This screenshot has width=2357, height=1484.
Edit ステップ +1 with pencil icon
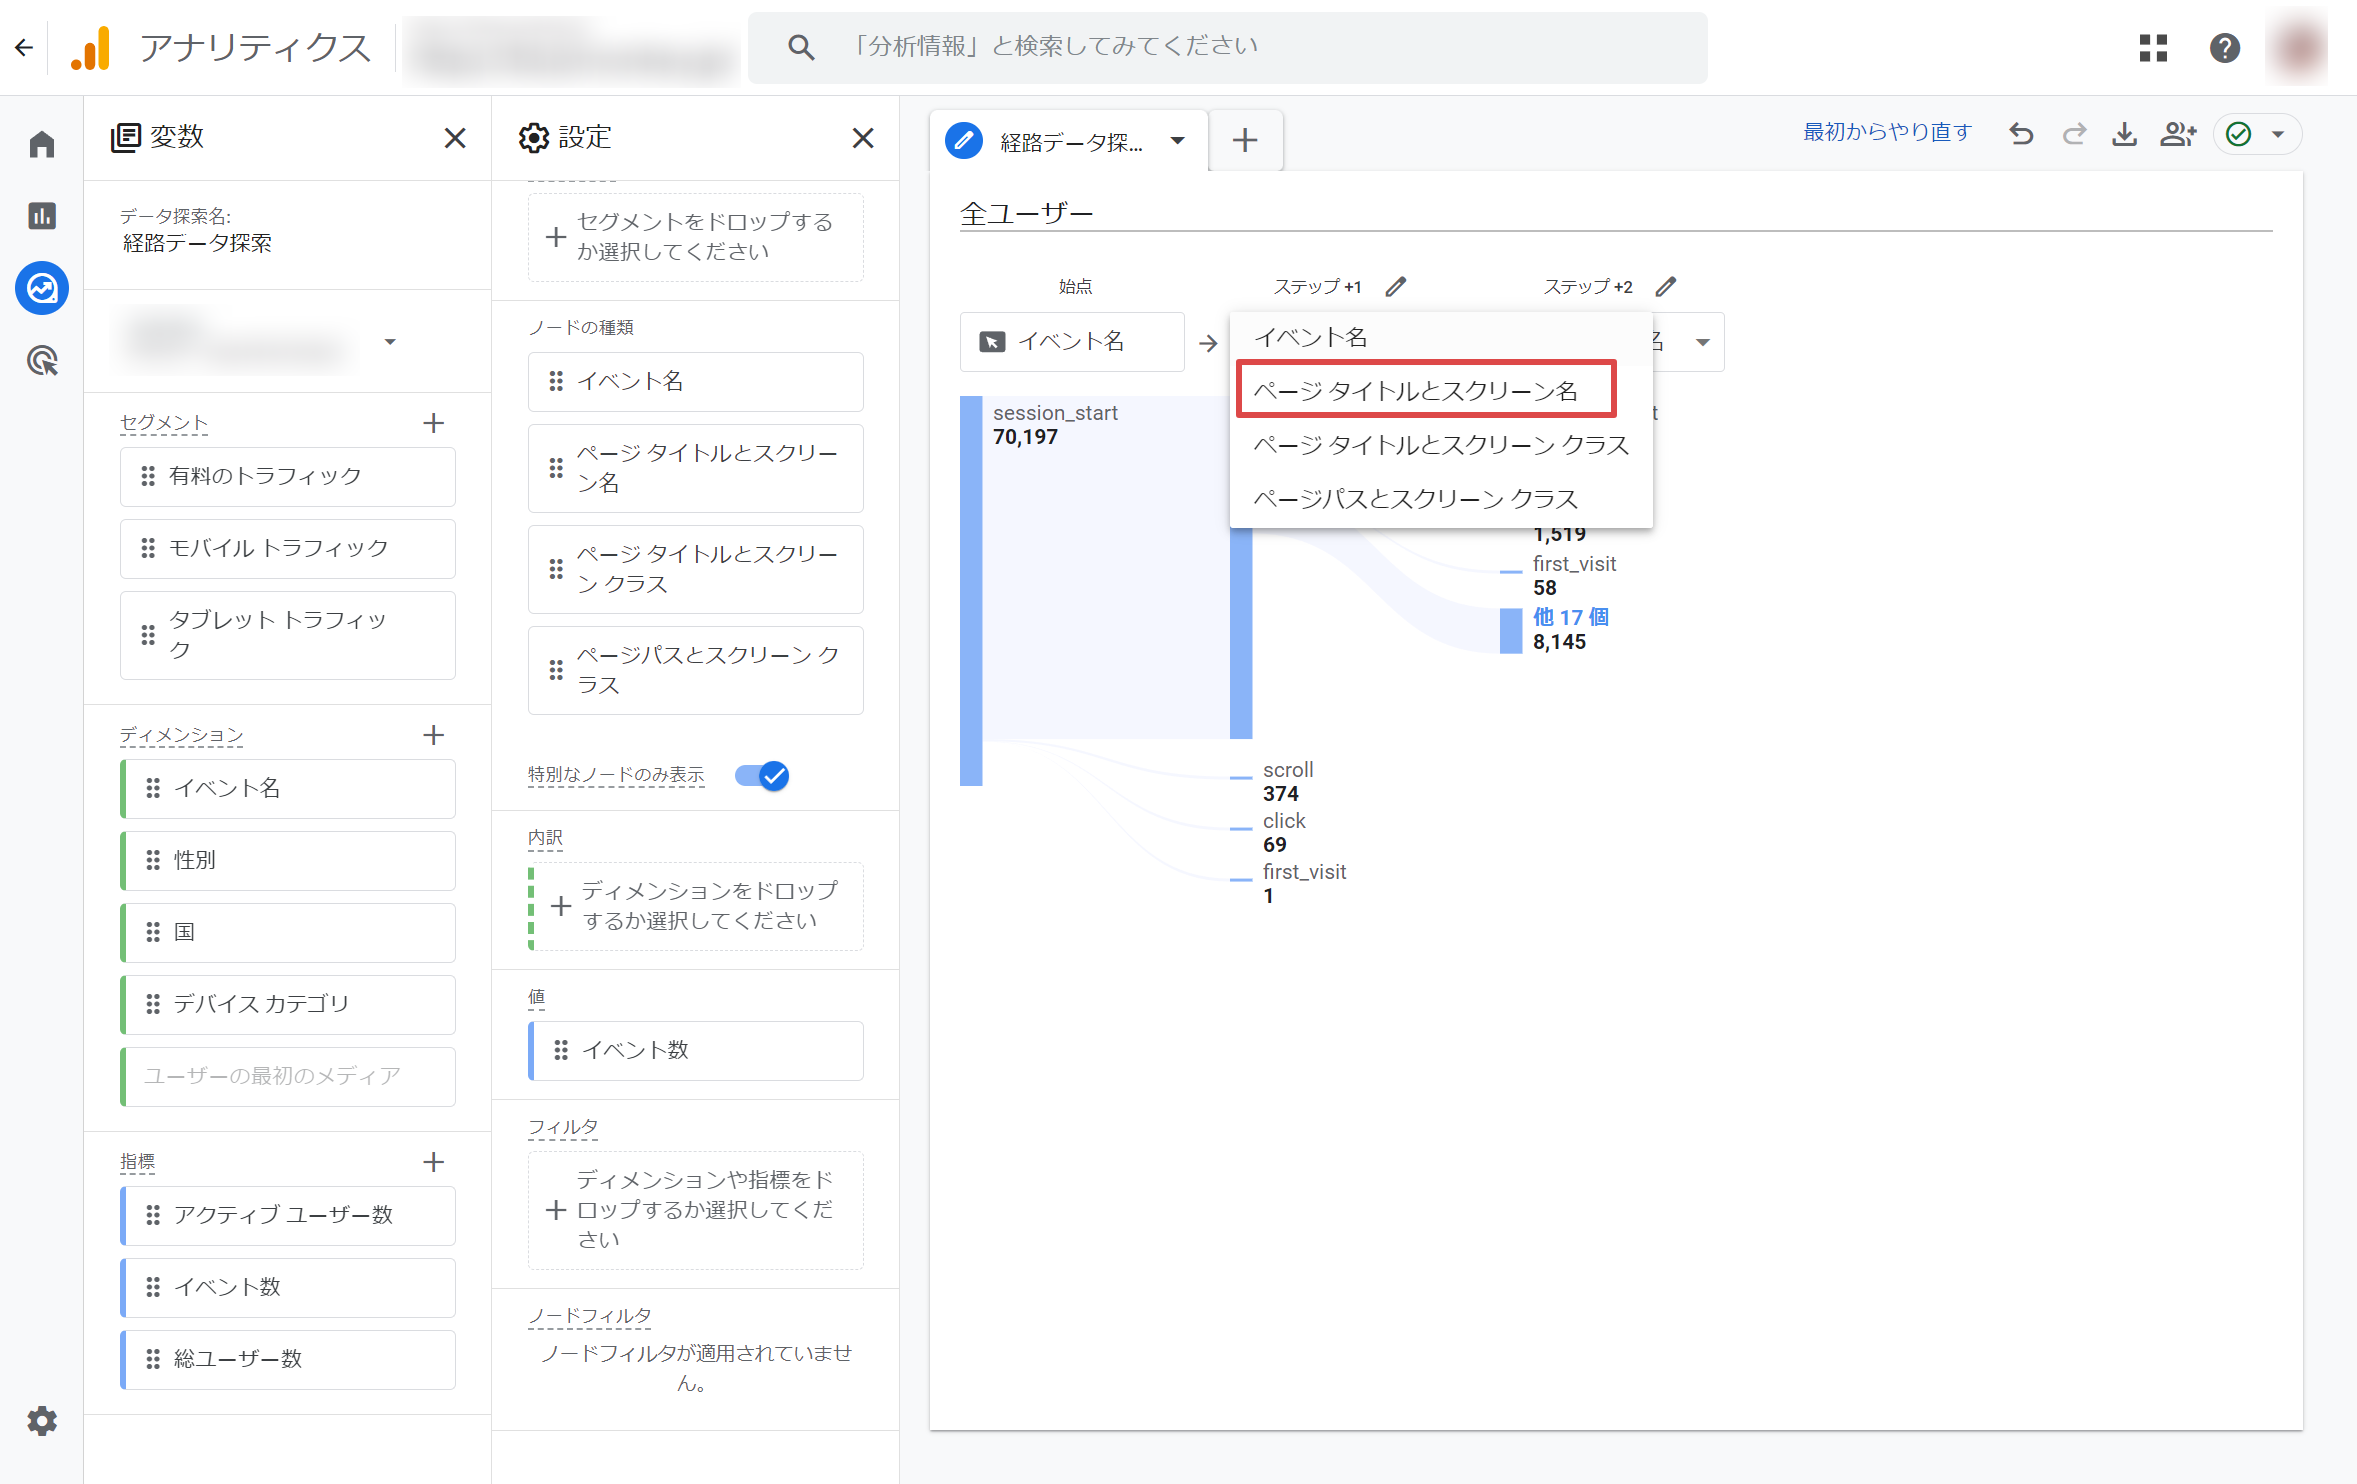click(1396, 287)
